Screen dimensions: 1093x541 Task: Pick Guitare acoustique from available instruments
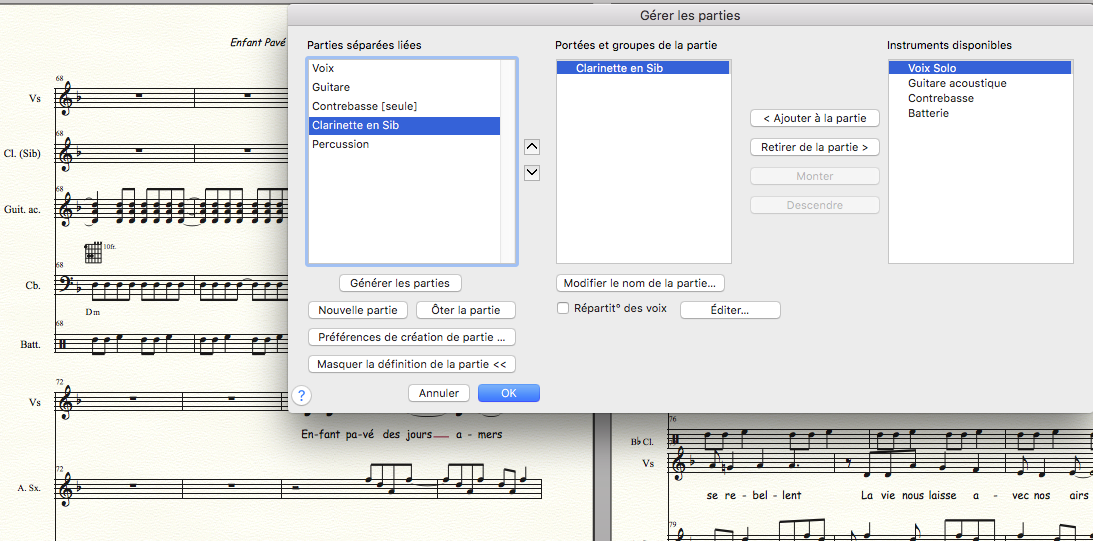tap(957, 83)
